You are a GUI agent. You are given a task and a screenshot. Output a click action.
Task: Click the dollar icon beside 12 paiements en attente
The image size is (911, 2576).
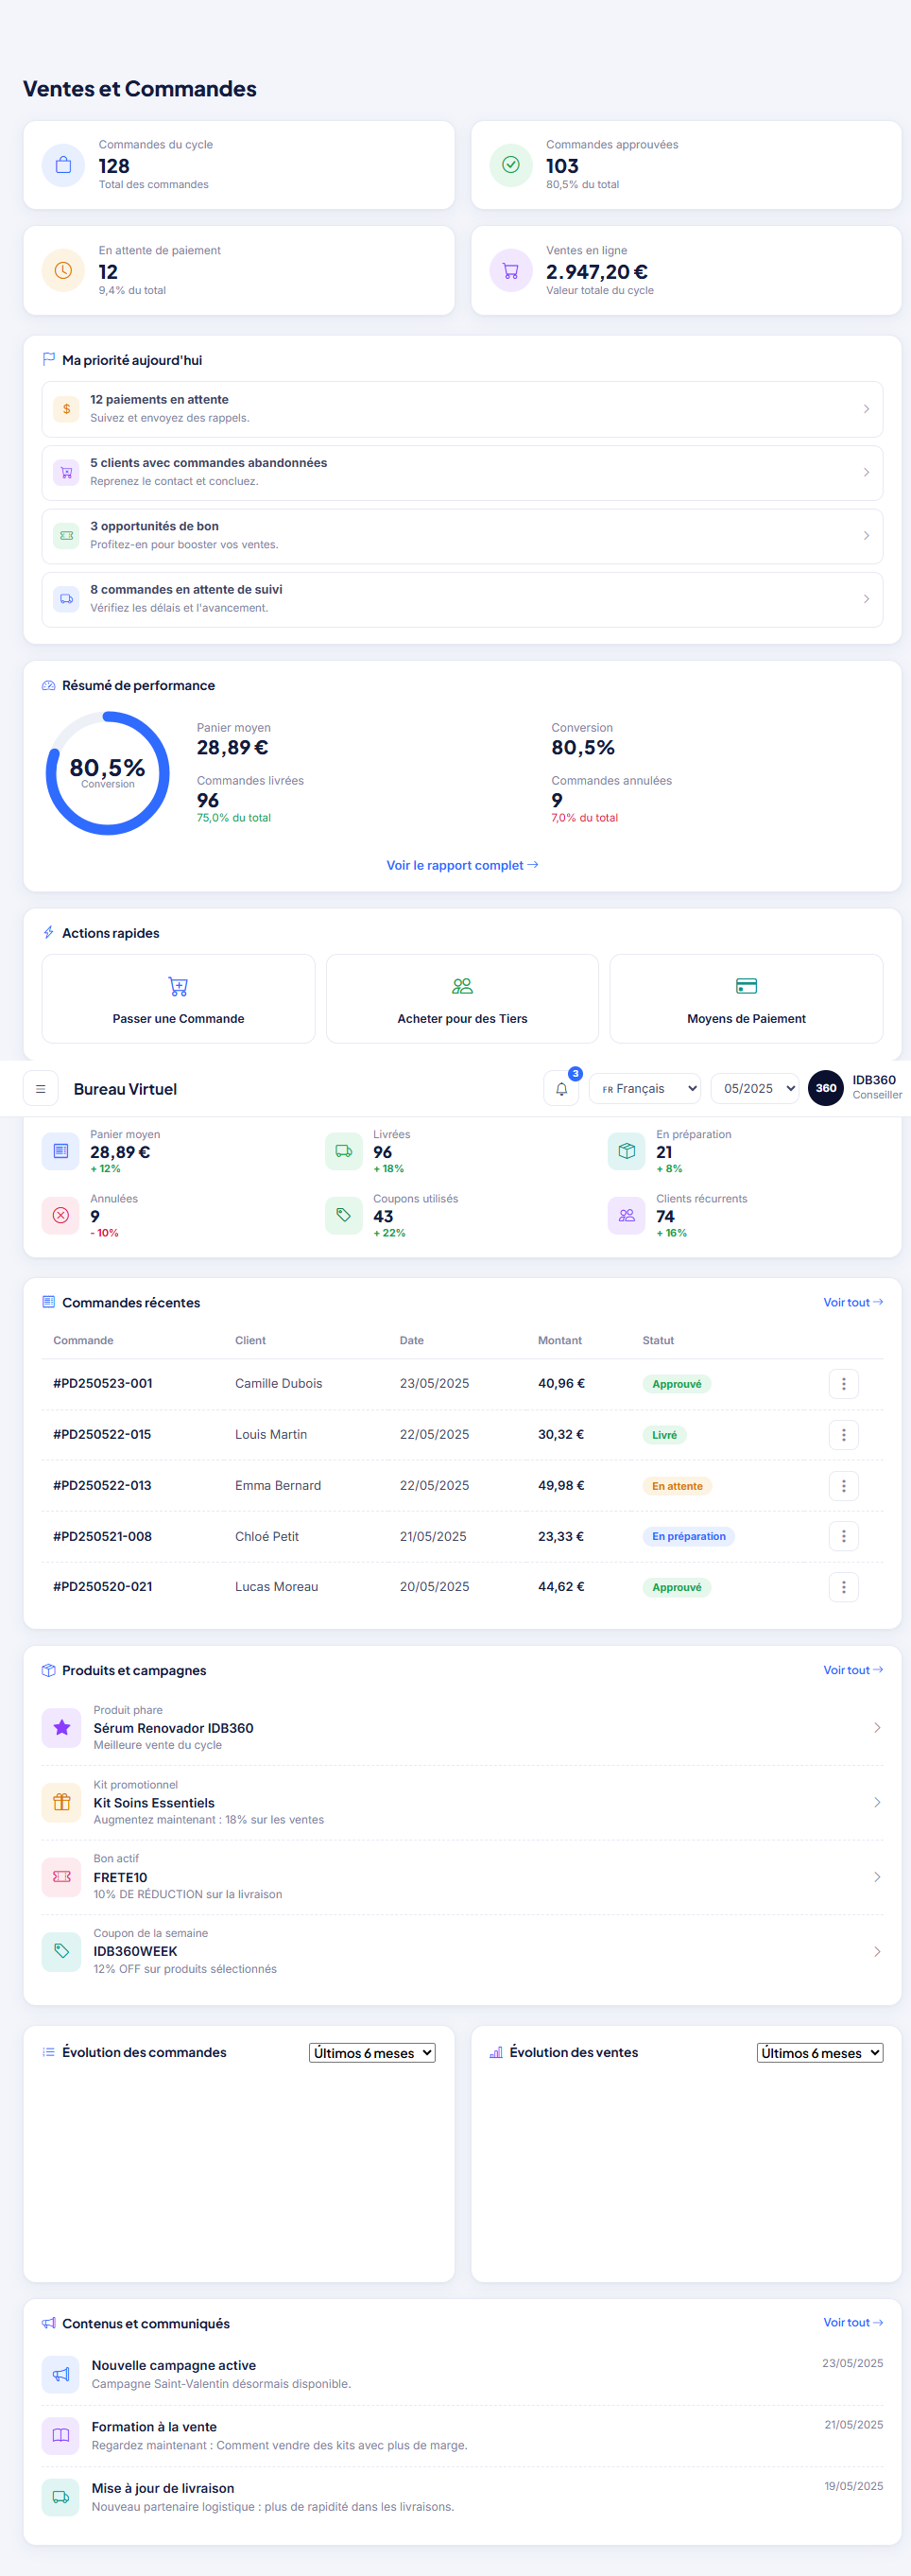coord(66,409)
